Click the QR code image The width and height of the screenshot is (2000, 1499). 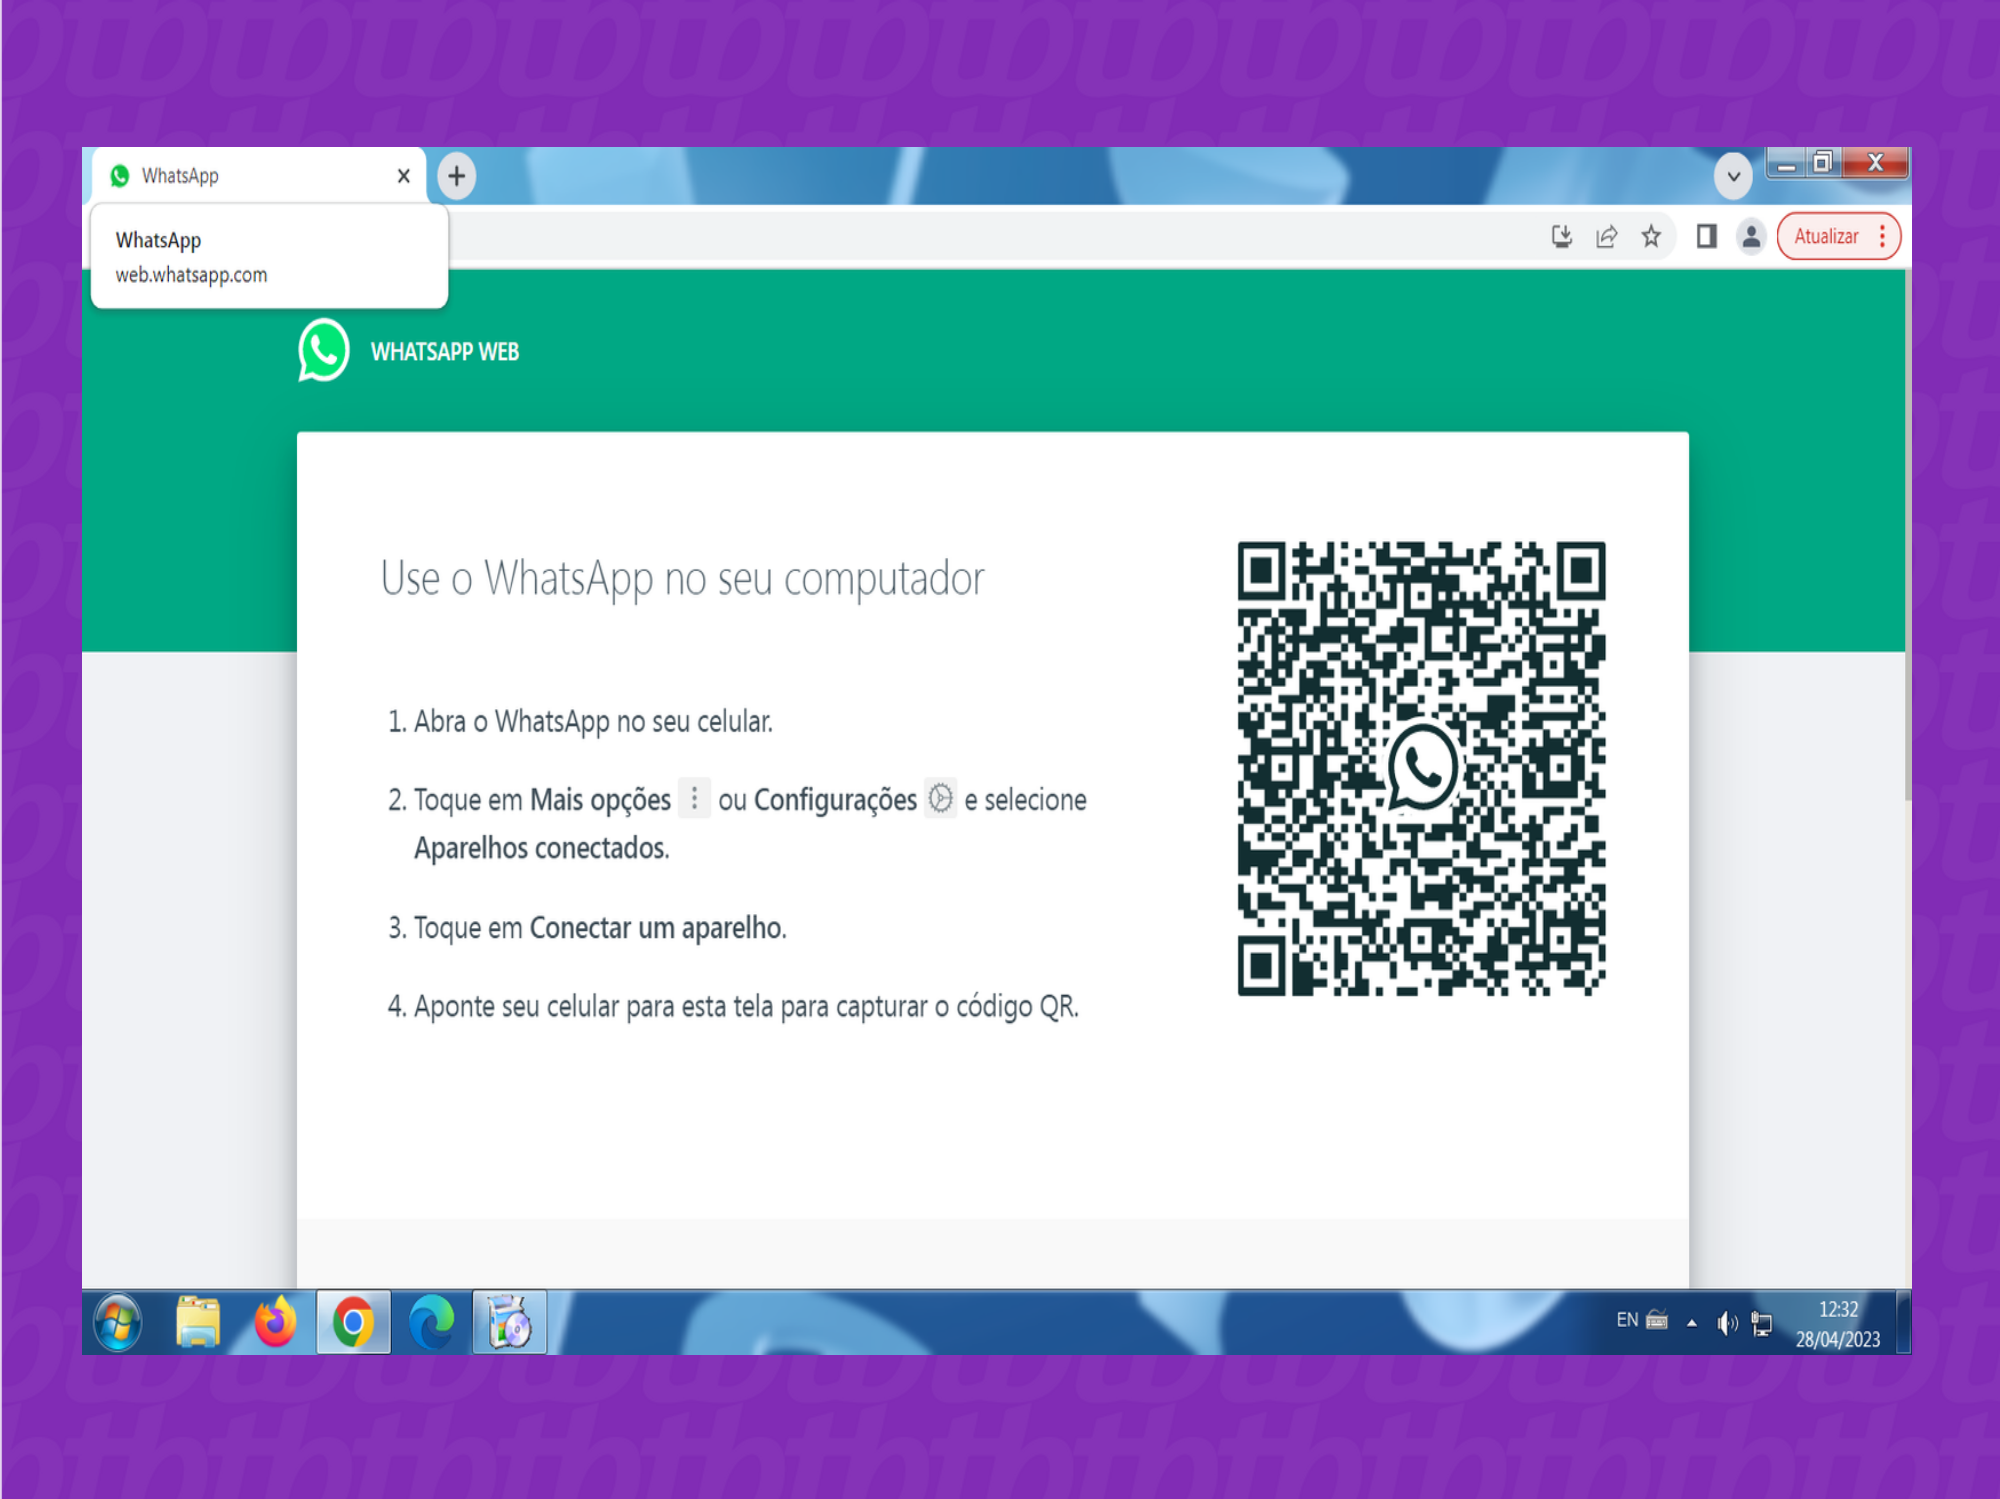[1421, 768]
